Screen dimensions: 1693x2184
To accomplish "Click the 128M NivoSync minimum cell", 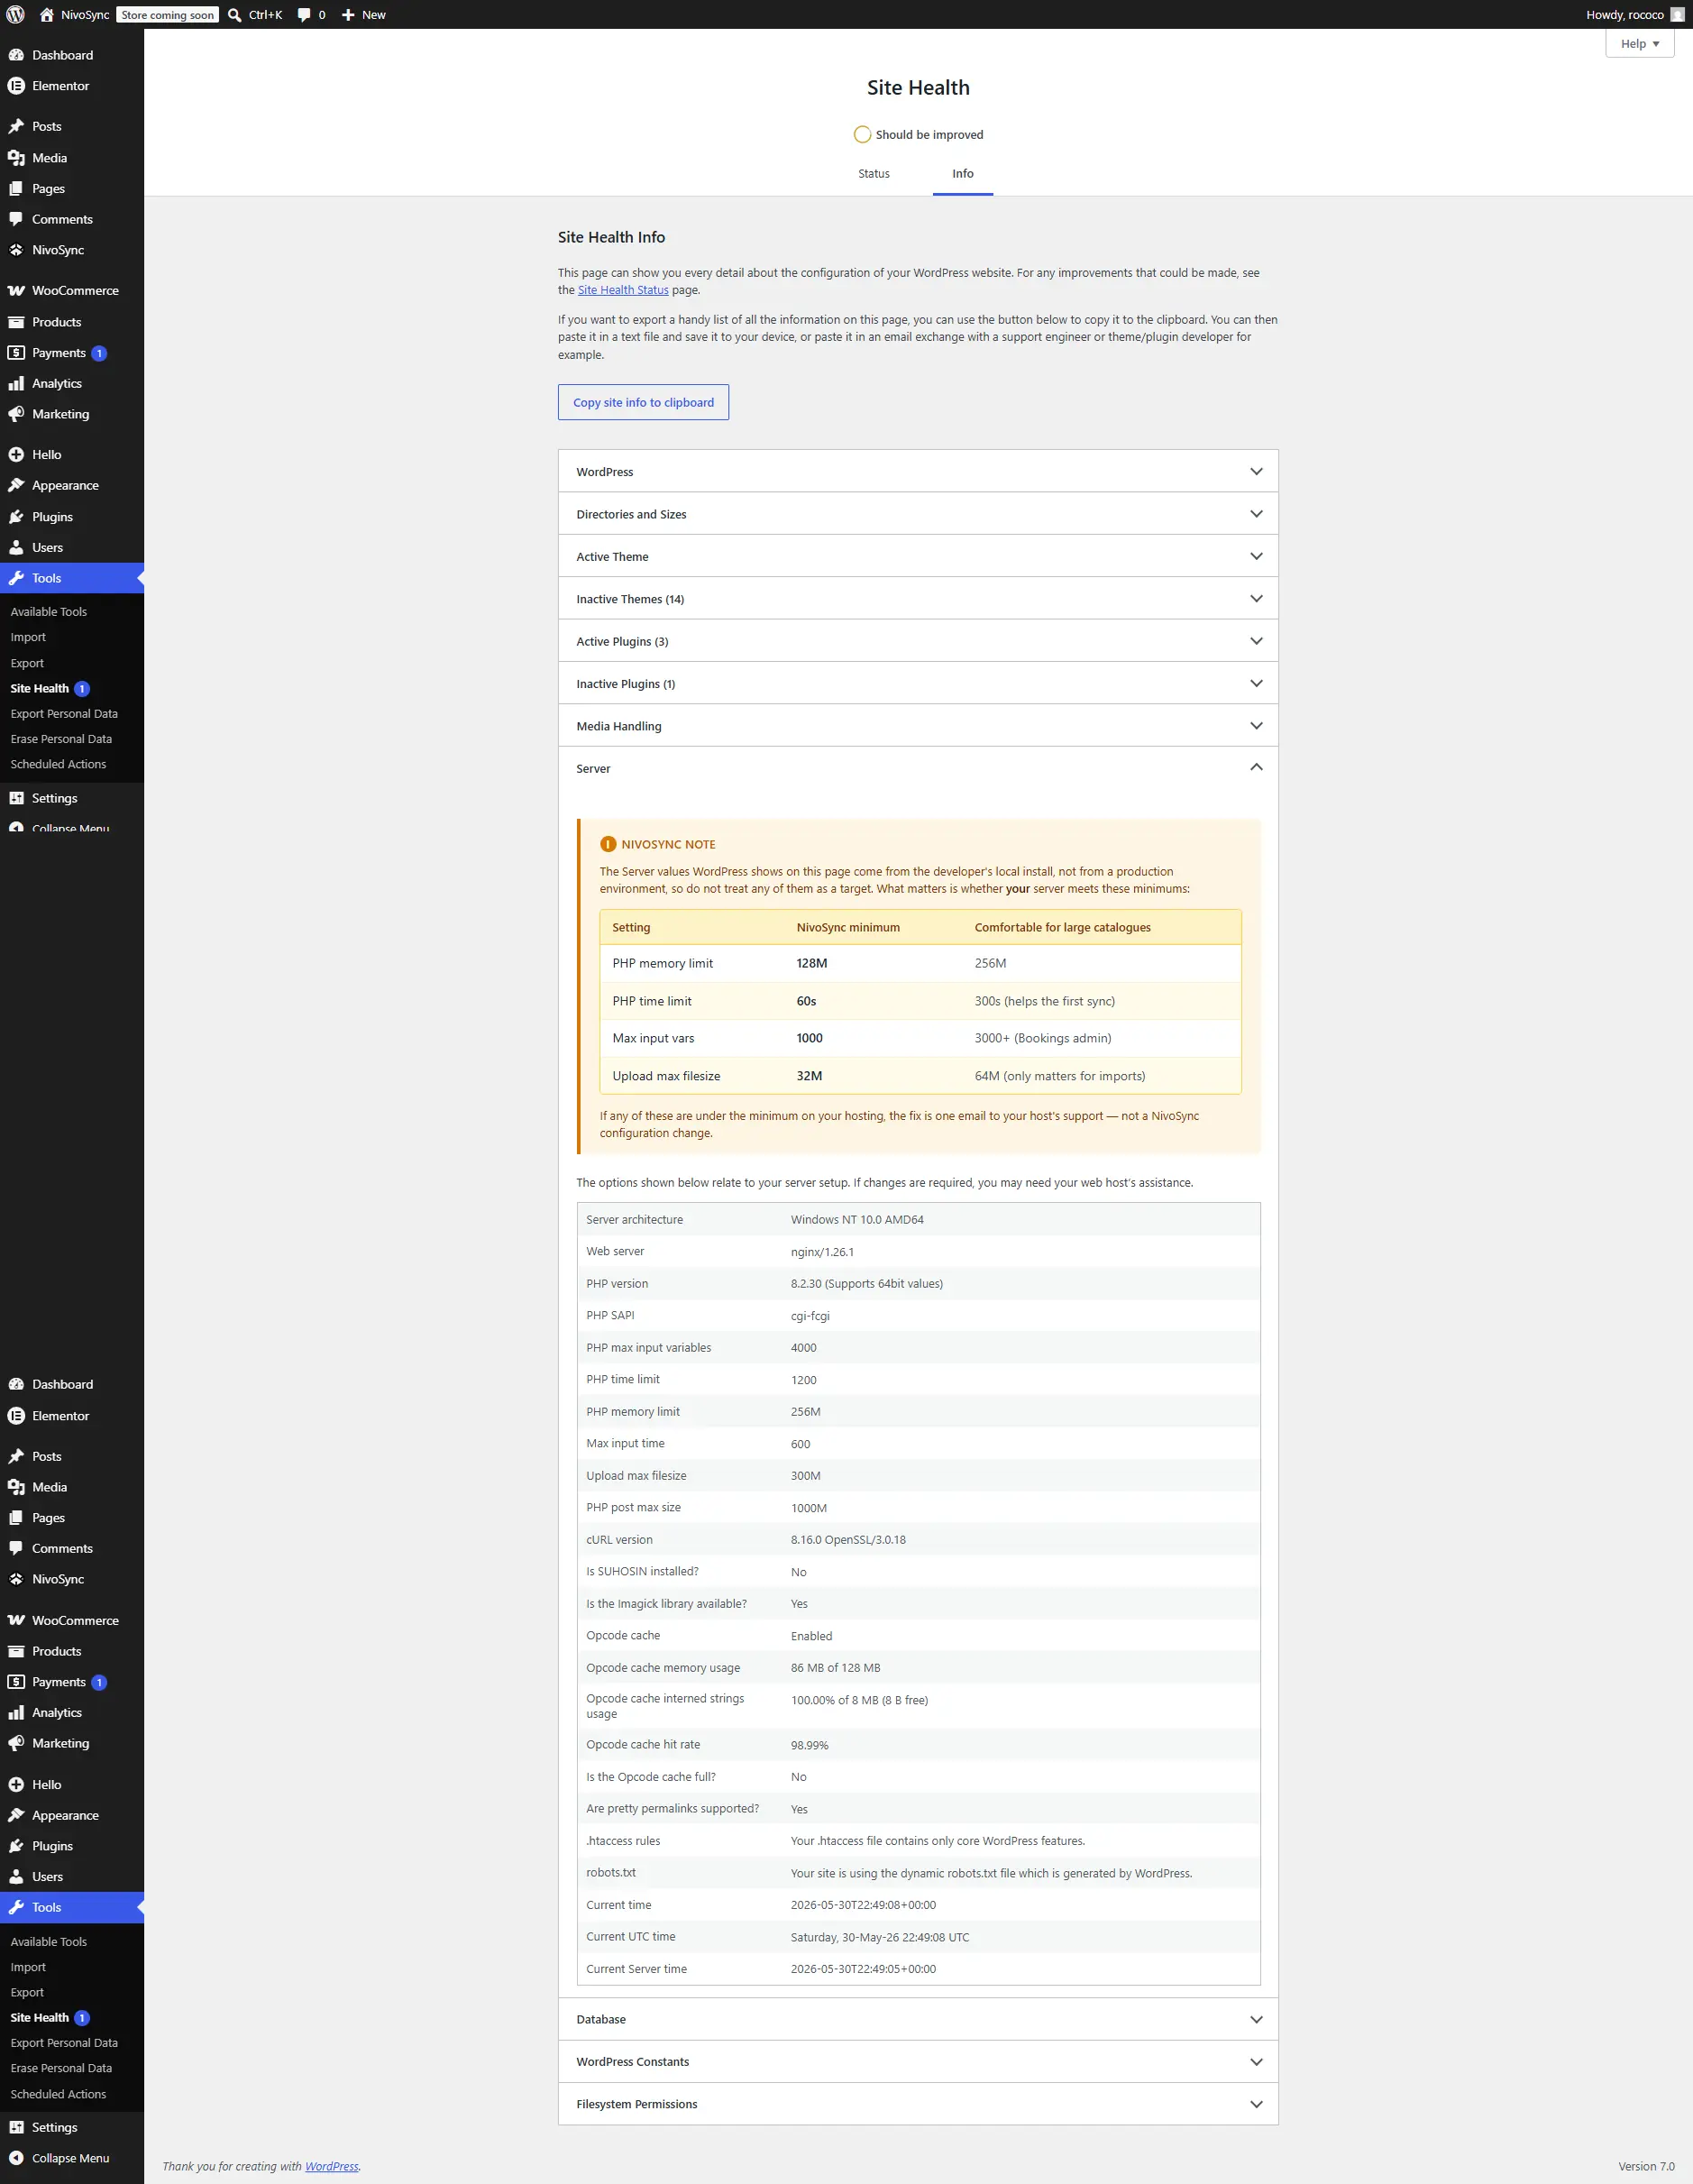I will click(811, 963).
